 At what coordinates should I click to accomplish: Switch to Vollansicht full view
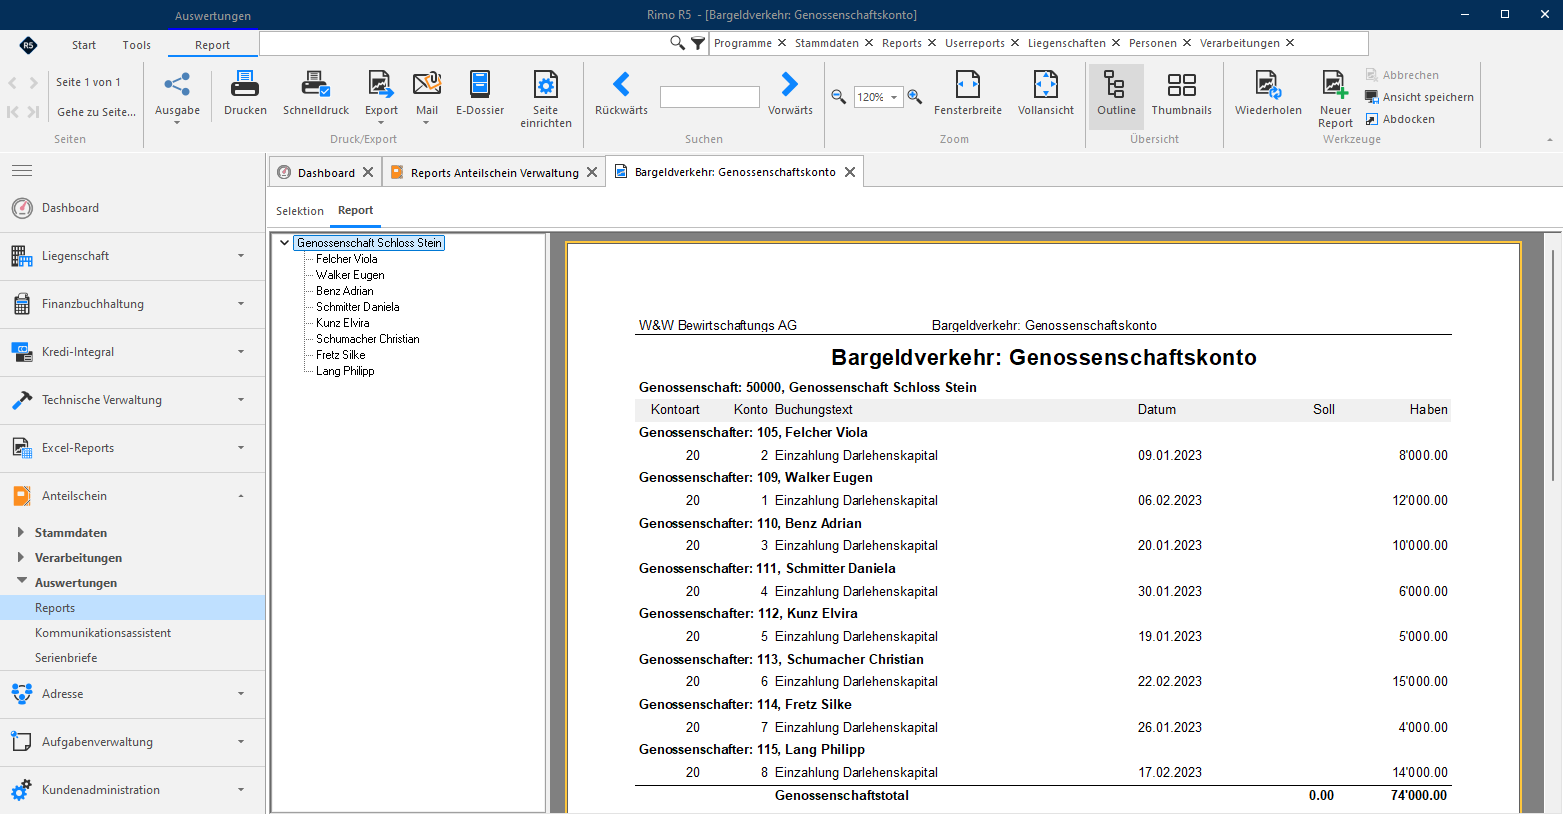pyautogui.click(x=1046, y=93)
